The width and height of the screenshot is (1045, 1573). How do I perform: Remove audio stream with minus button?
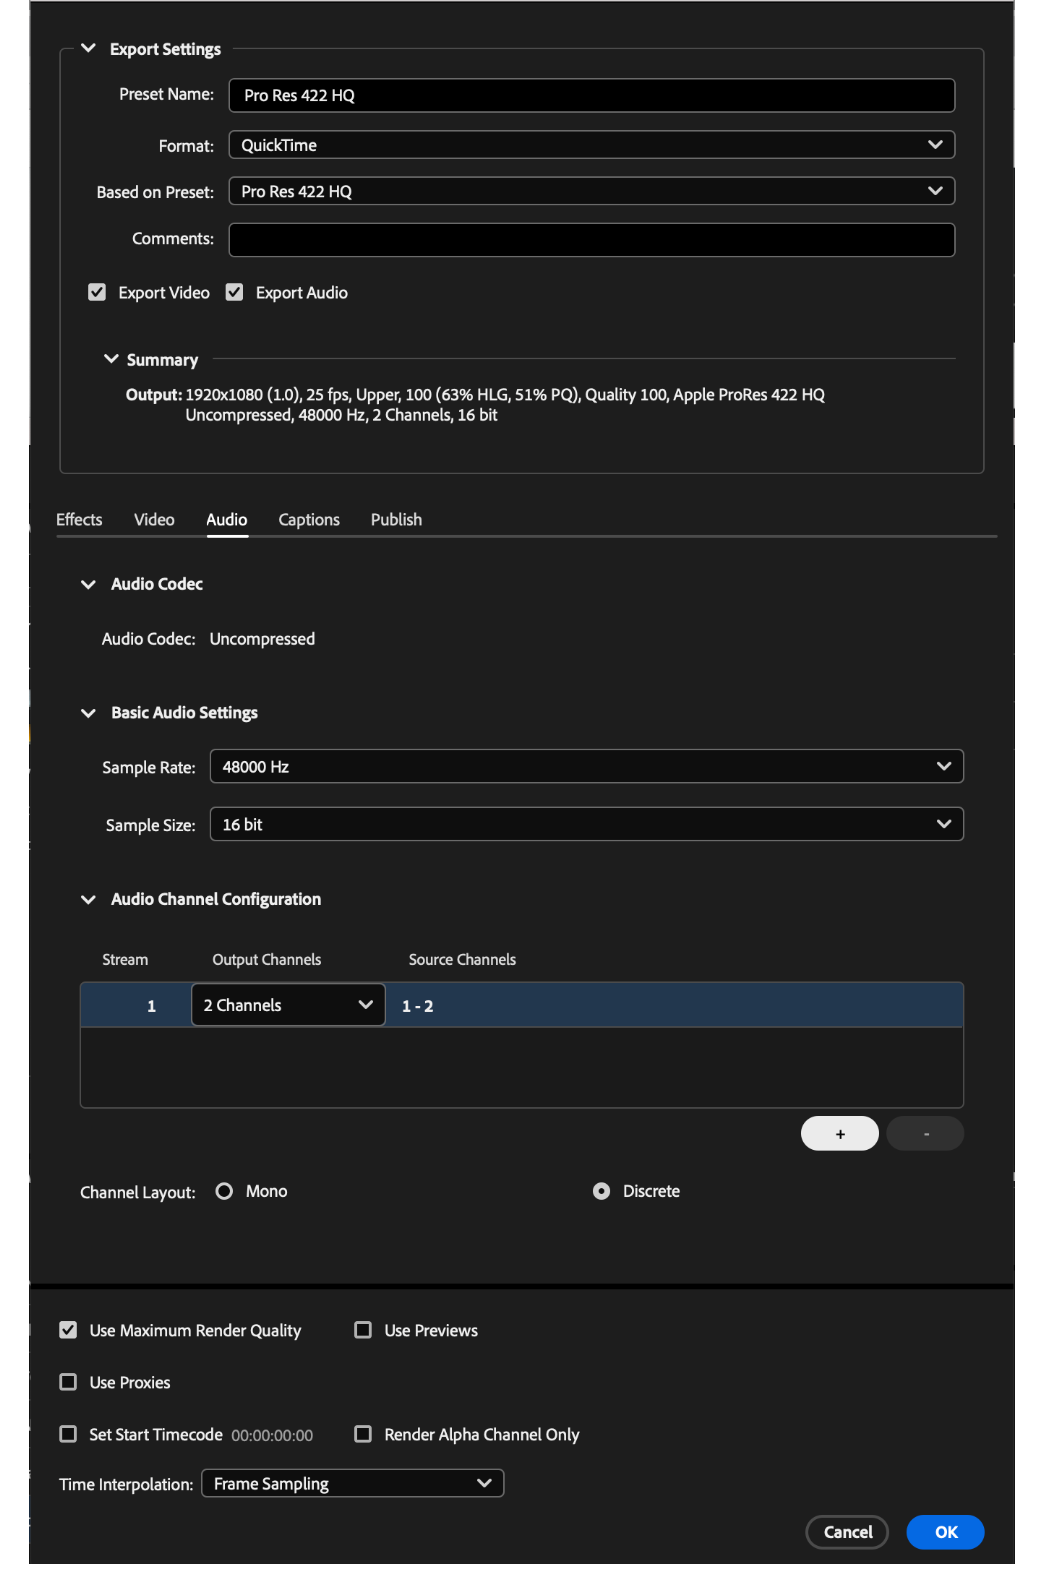[x=926, y=1134]
